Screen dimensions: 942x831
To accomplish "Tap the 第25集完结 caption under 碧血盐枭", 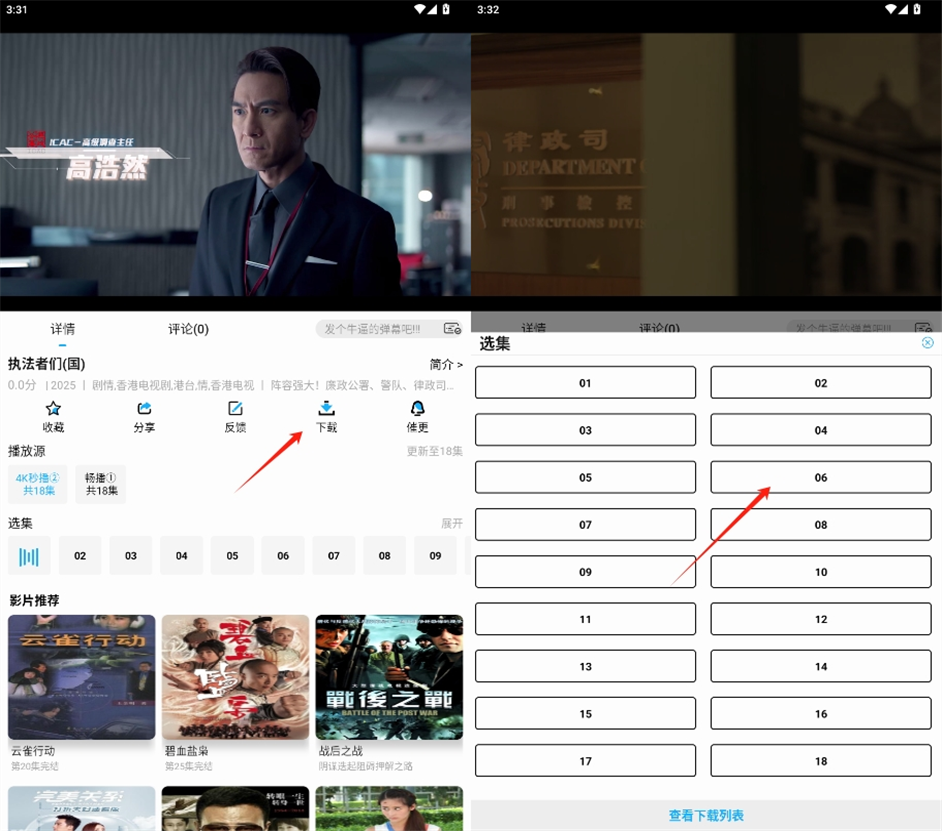I will coord(189,766).
